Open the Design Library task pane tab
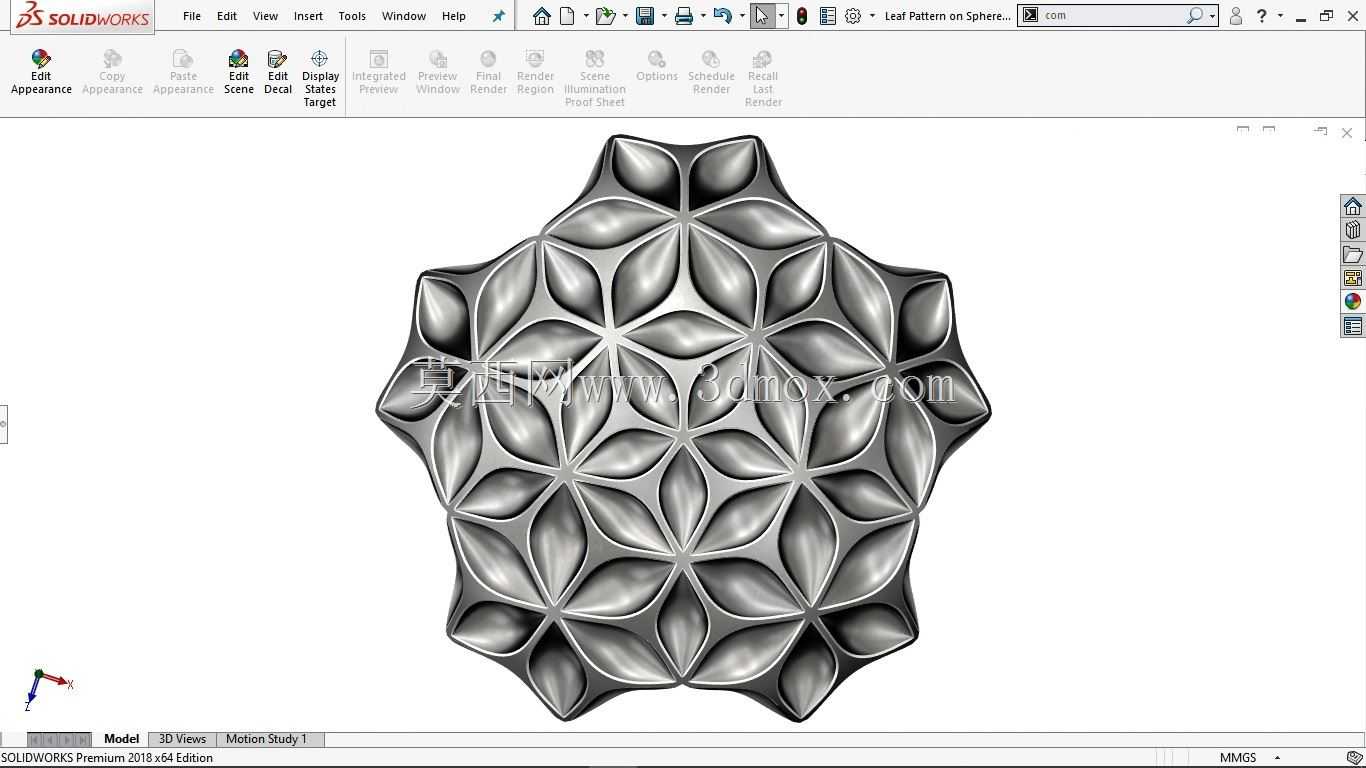1366x768 pixels. coord(1353,230)
